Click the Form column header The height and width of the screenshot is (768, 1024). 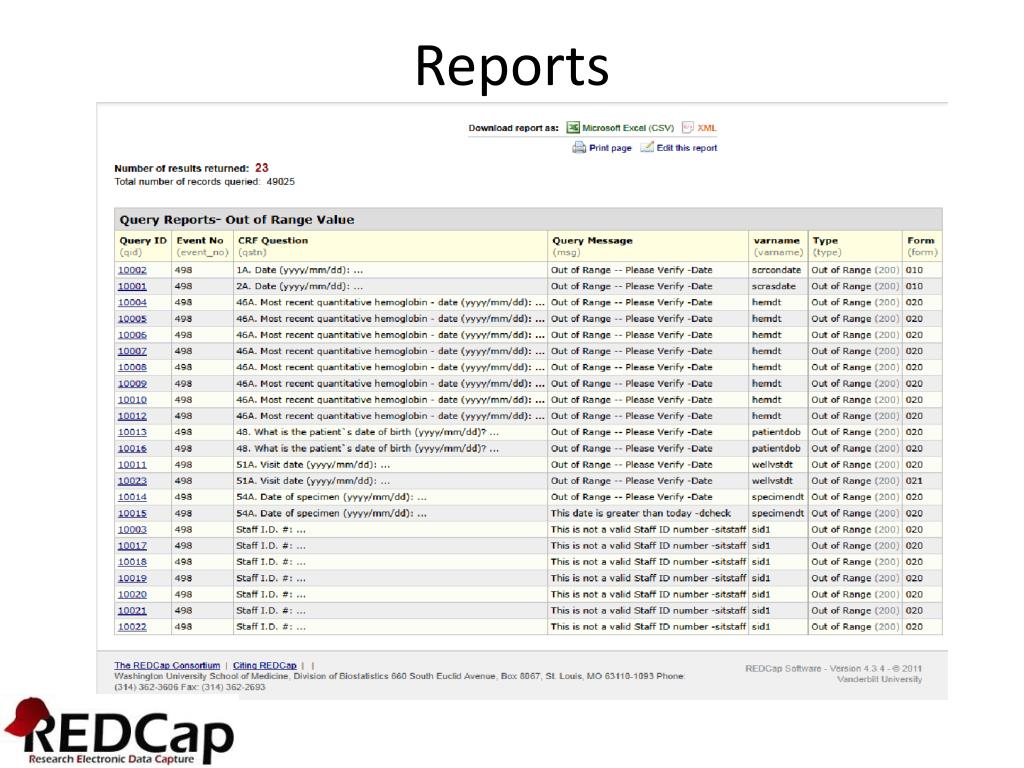click(922, 246)
